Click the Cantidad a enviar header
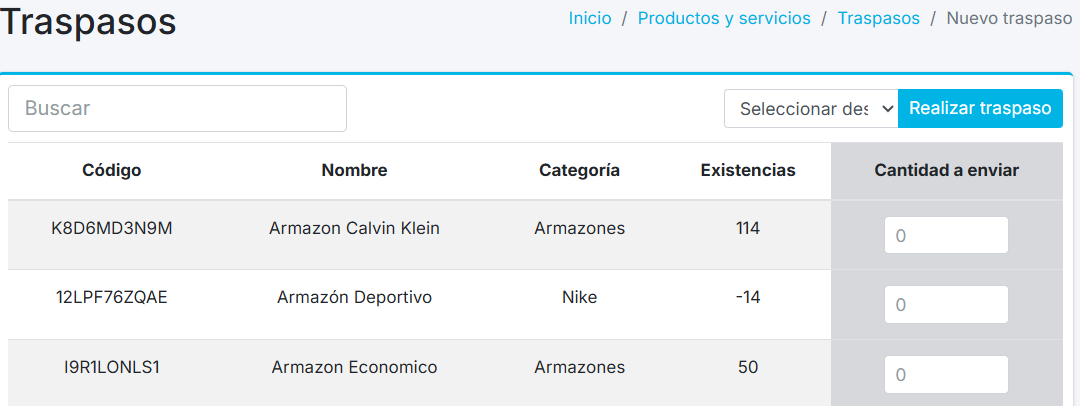 pyautogui.click(x=946, y=170)
